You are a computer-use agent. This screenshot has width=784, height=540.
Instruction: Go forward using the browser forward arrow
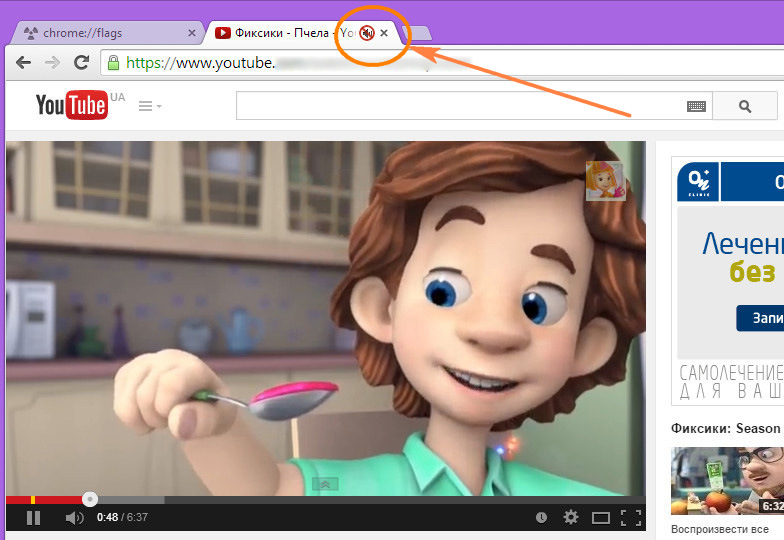click(x=52, y=62)
